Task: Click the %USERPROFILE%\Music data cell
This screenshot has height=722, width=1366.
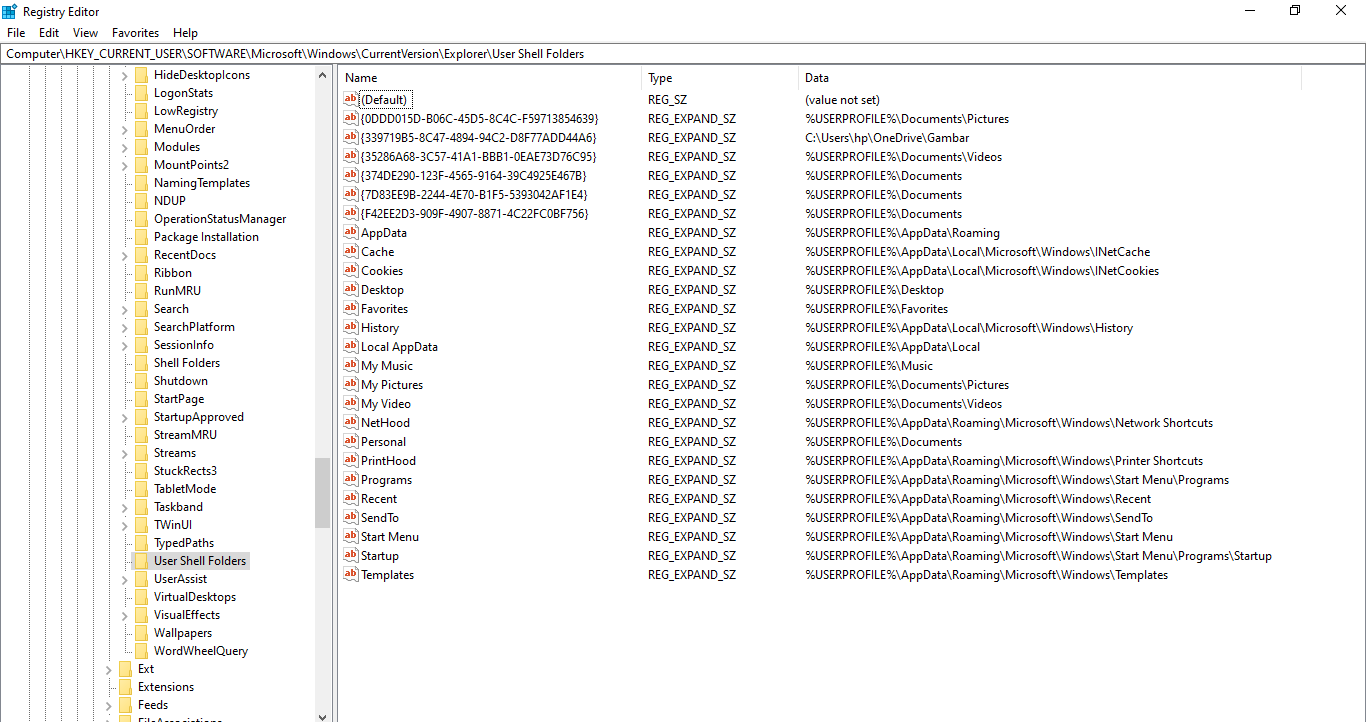Action: (x=869, y=366)
